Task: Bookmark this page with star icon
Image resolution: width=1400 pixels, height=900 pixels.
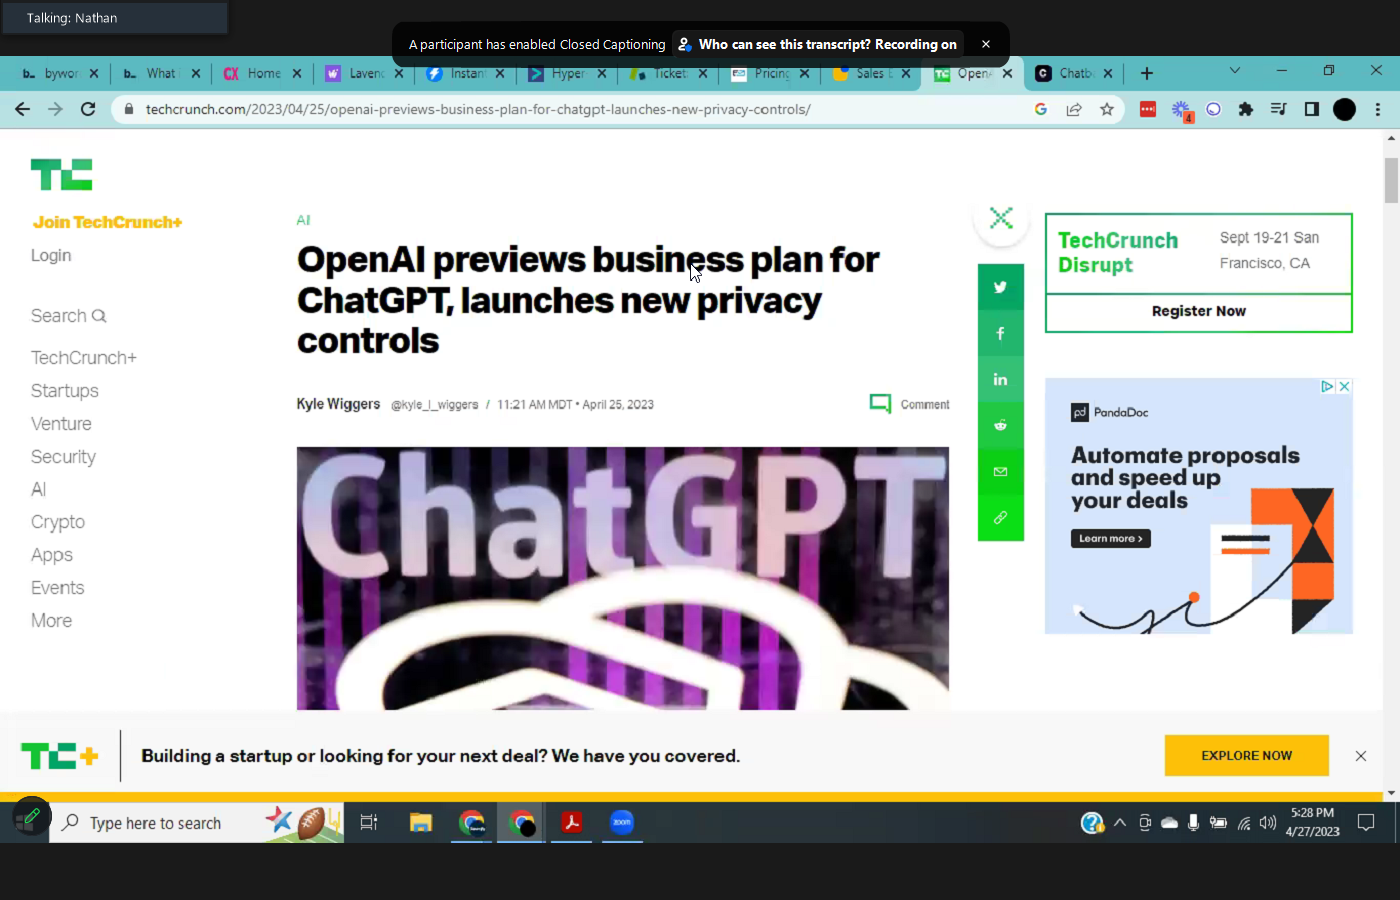Action: coord(1107,110)
